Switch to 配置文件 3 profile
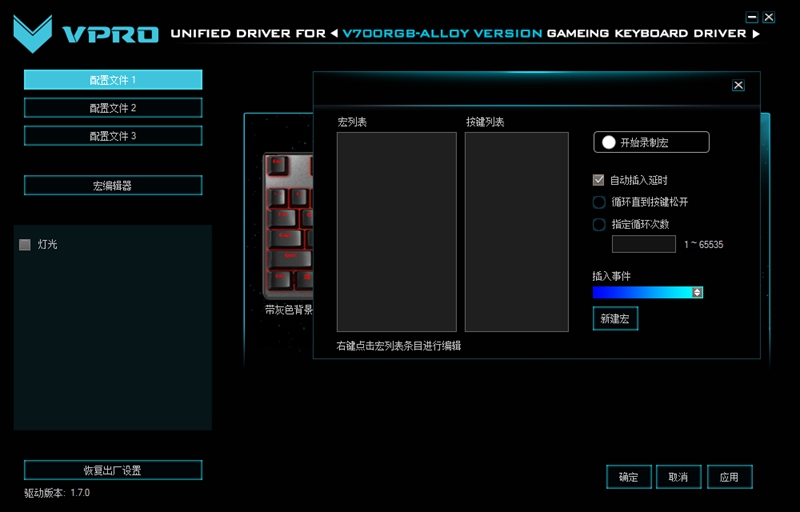 click(113, 136)
